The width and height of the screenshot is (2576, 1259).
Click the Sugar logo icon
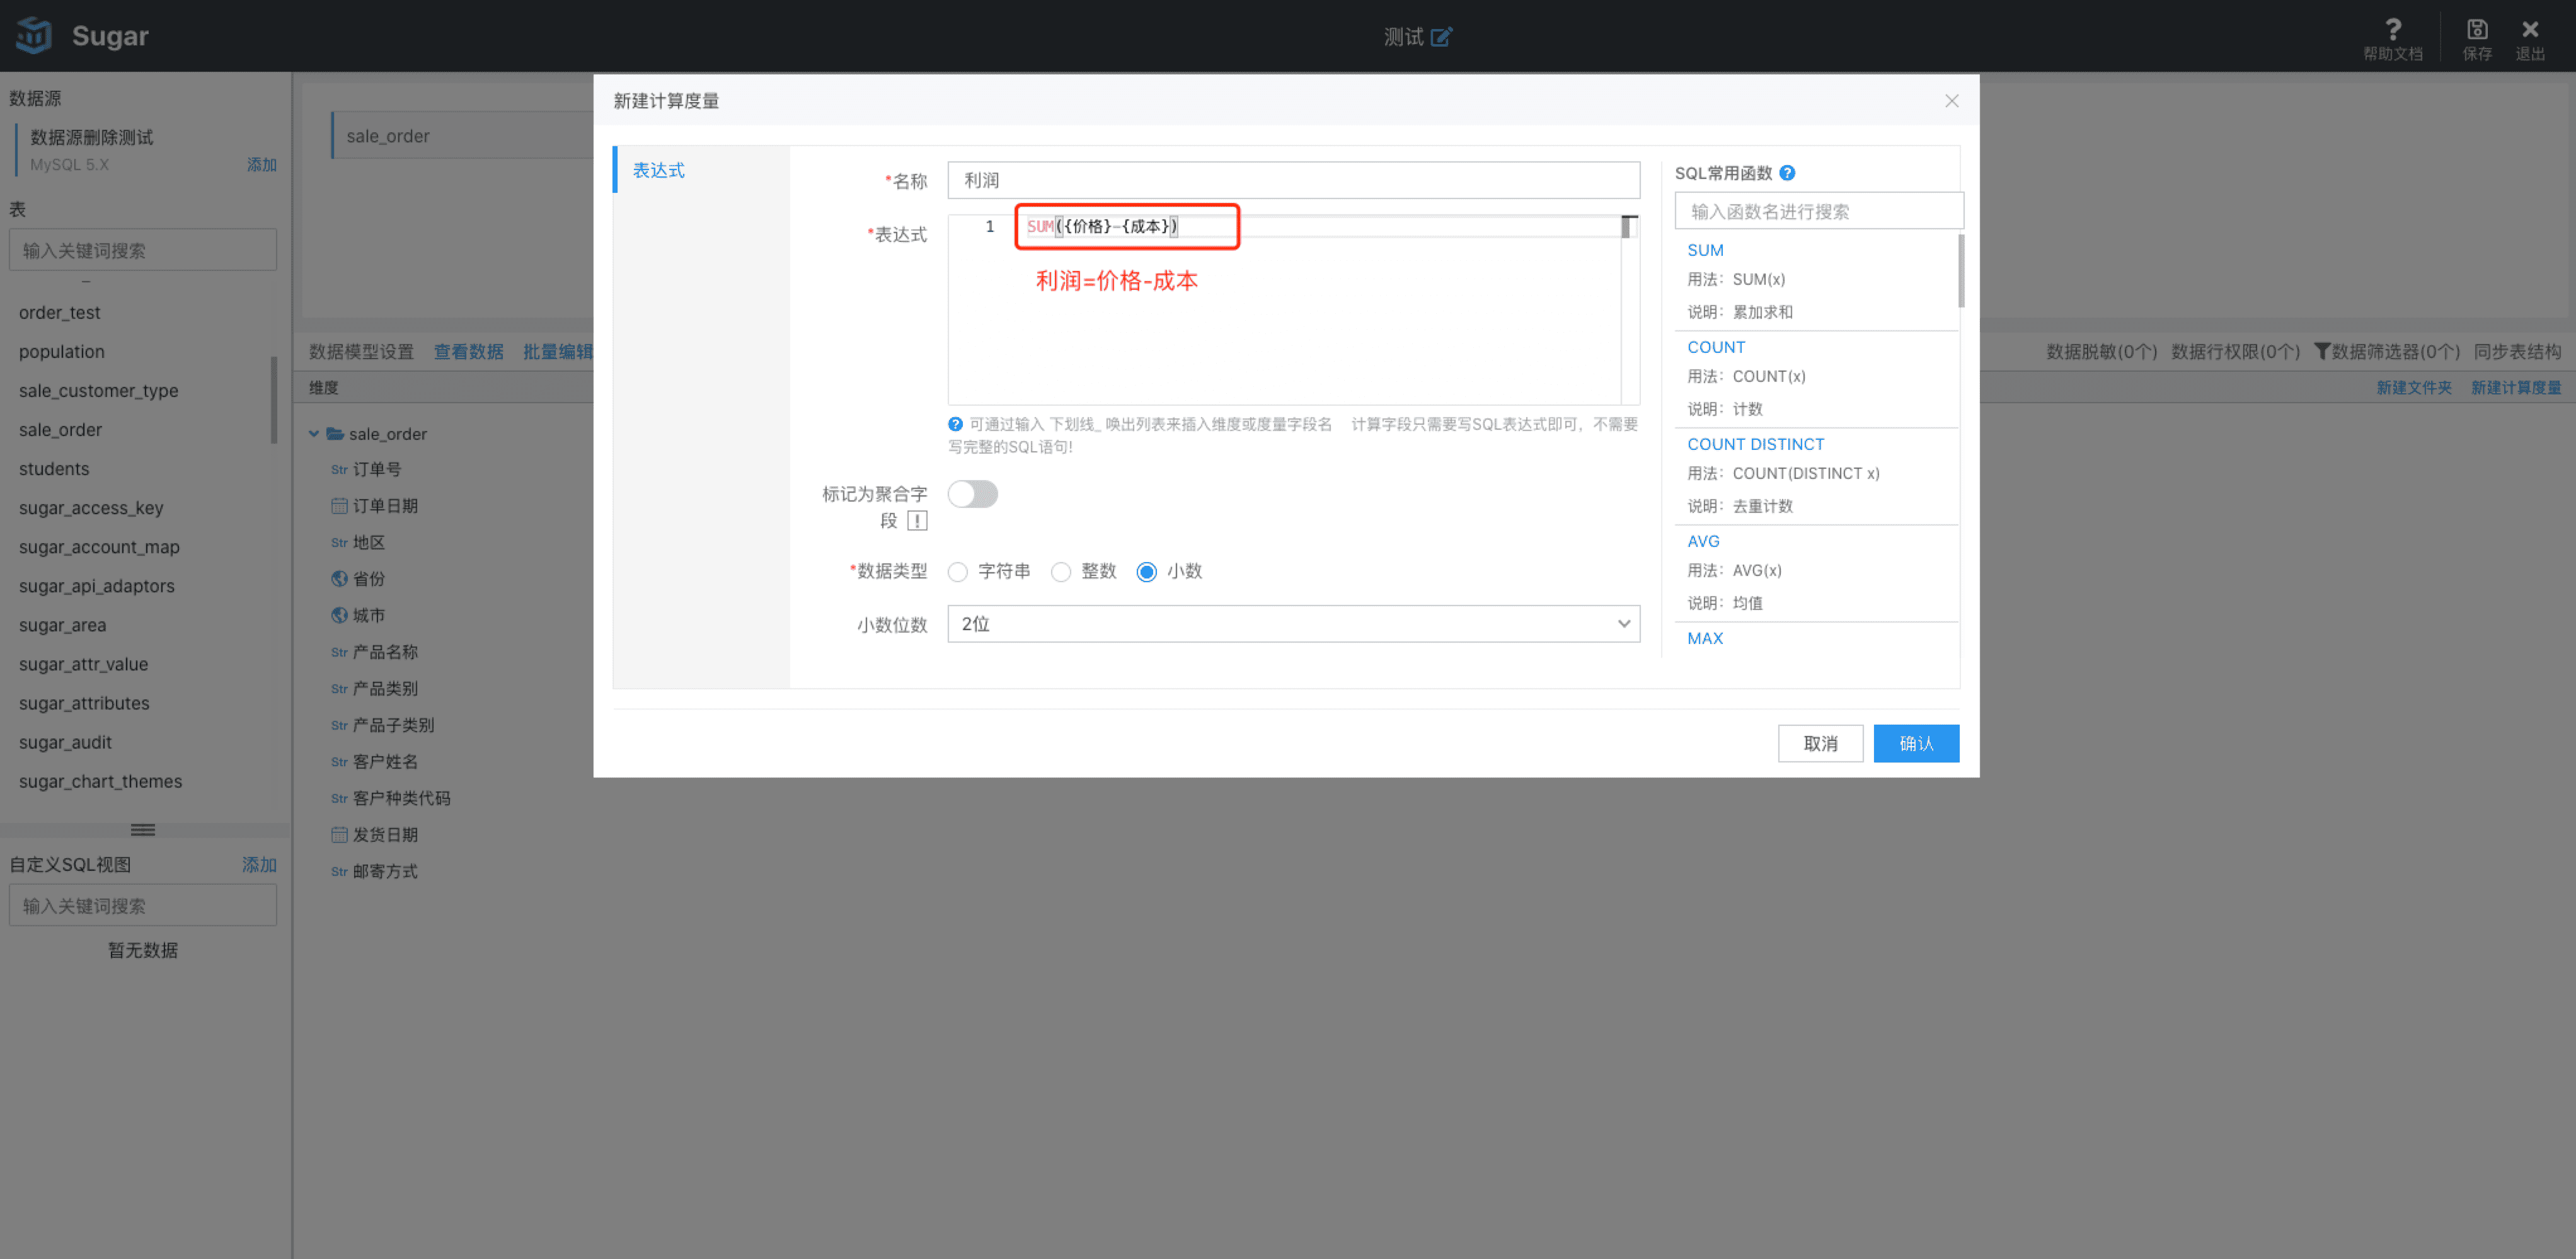(34, 36)
